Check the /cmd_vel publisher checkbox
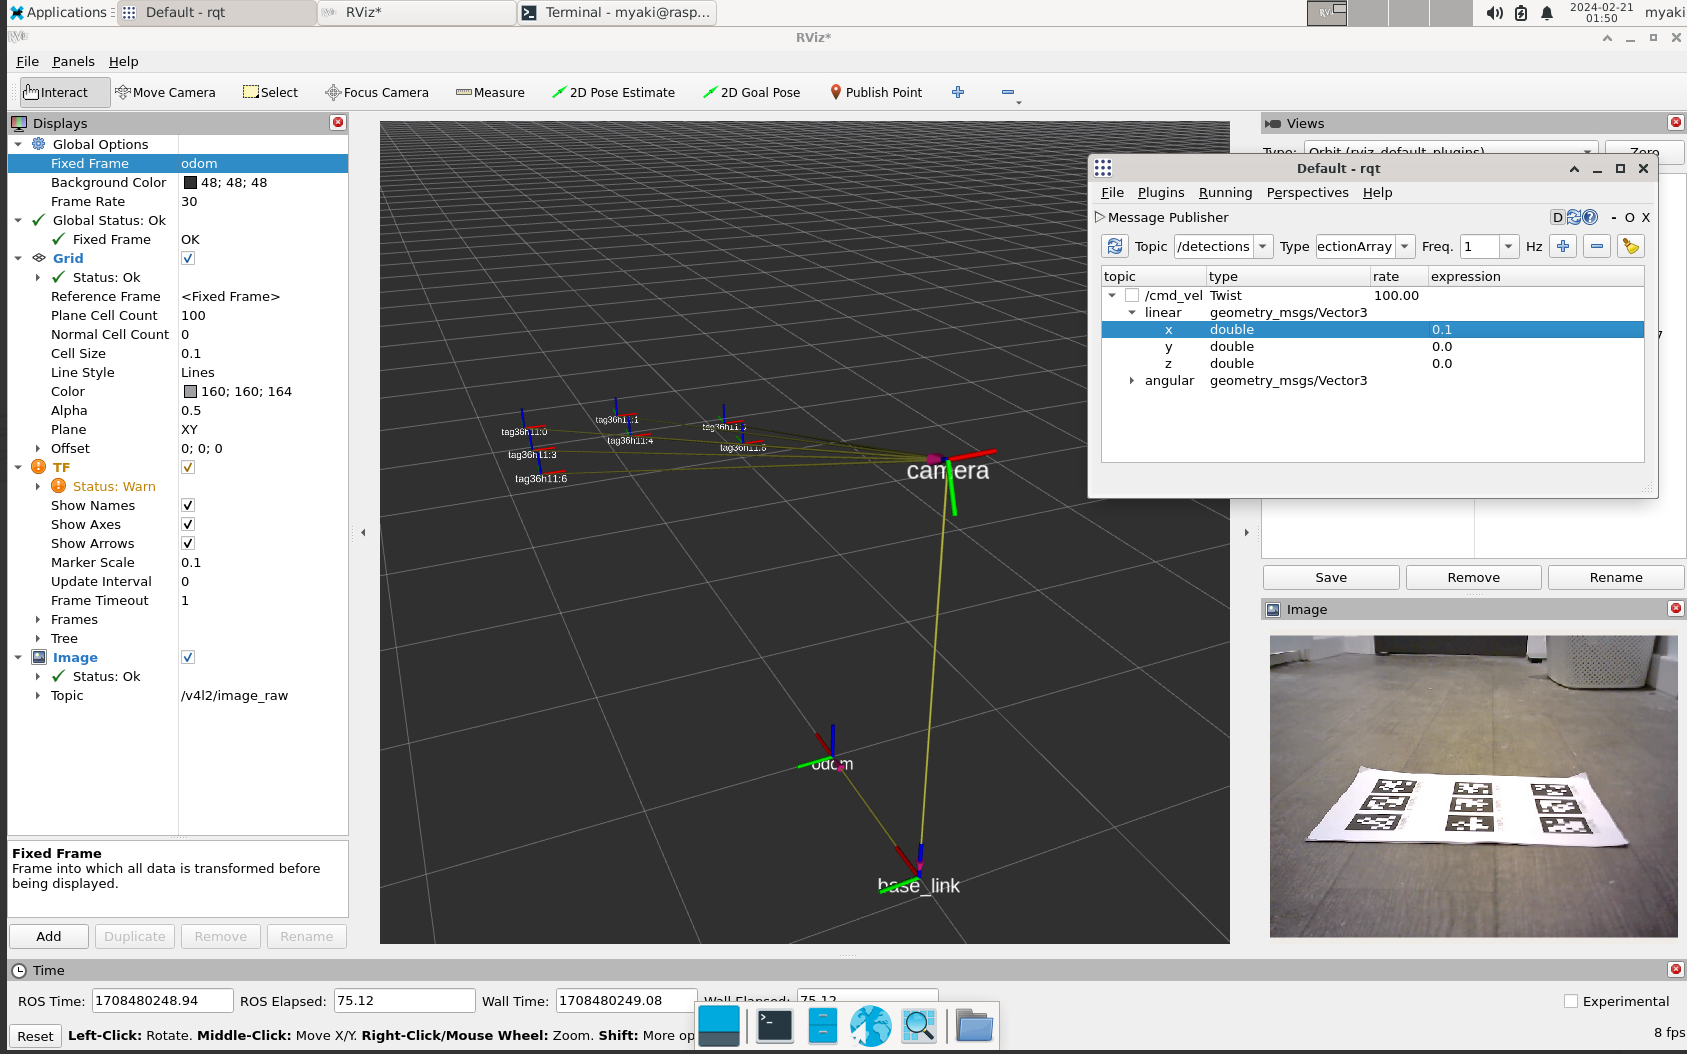The image size is (1687, 1054). point(1132,295)
